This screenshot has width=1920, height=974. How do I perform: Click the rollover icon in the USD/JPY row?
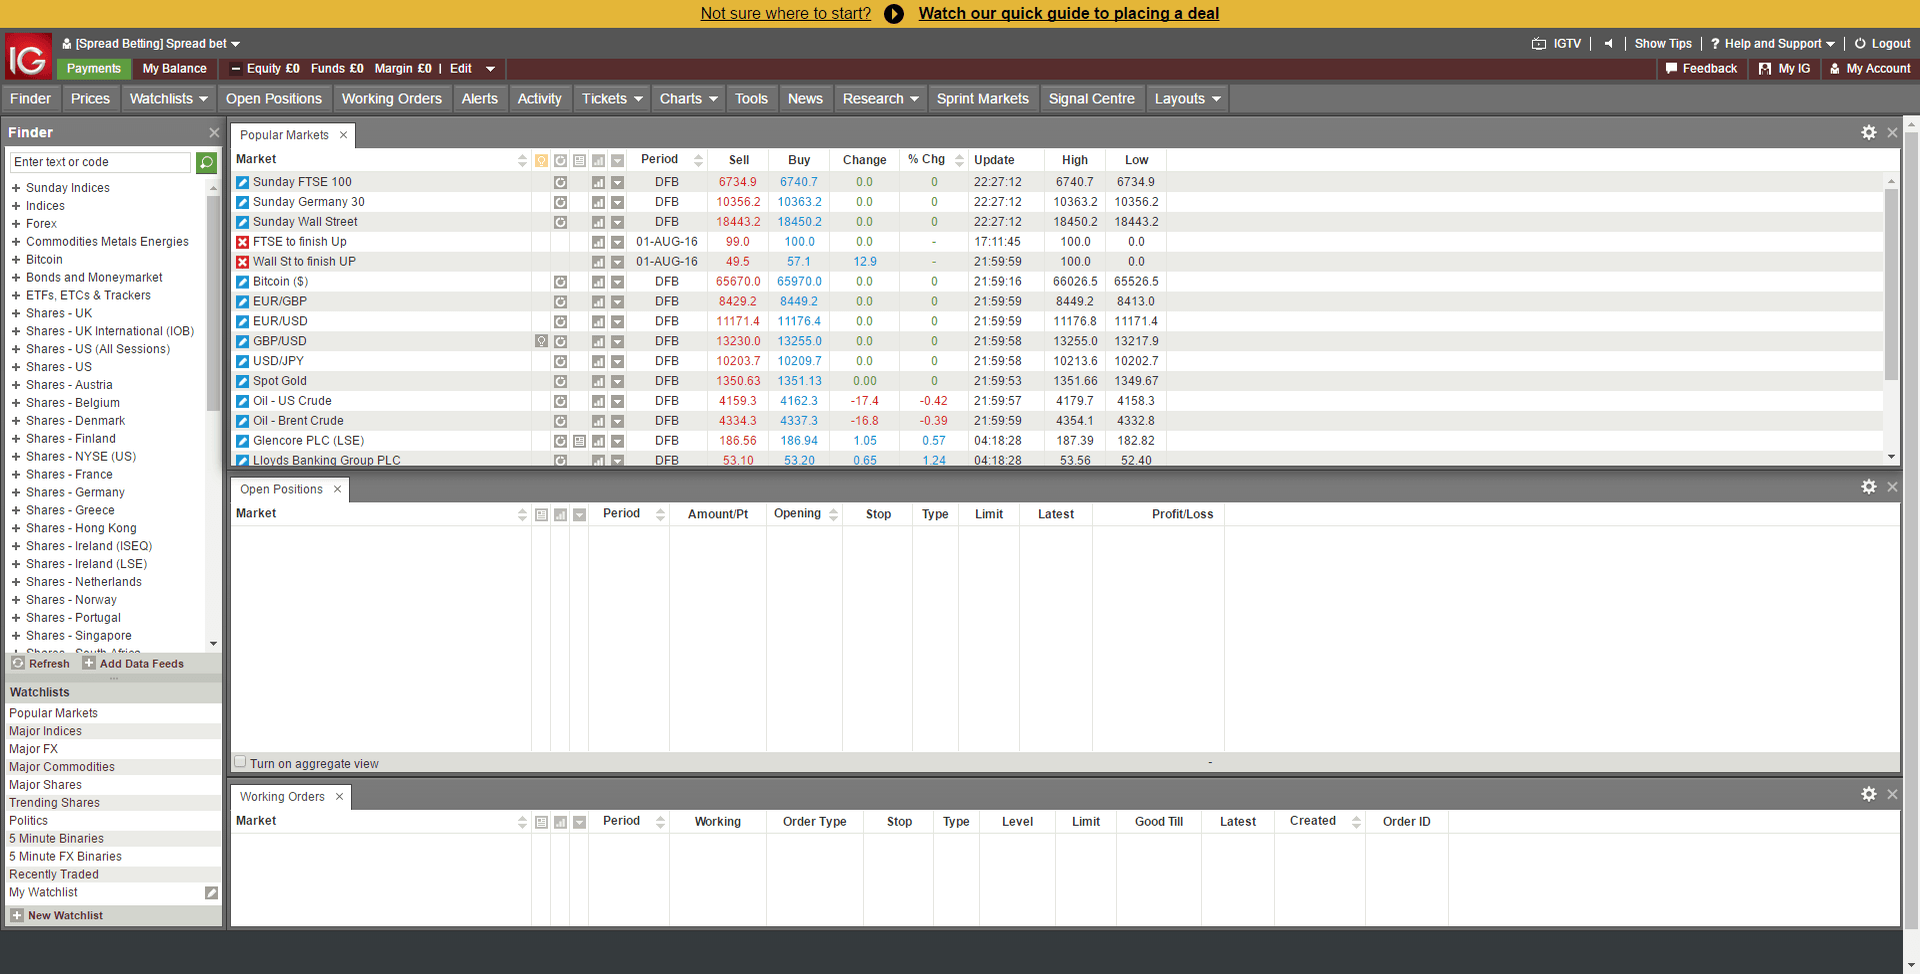pyautogui.click(x=560, y=362)
